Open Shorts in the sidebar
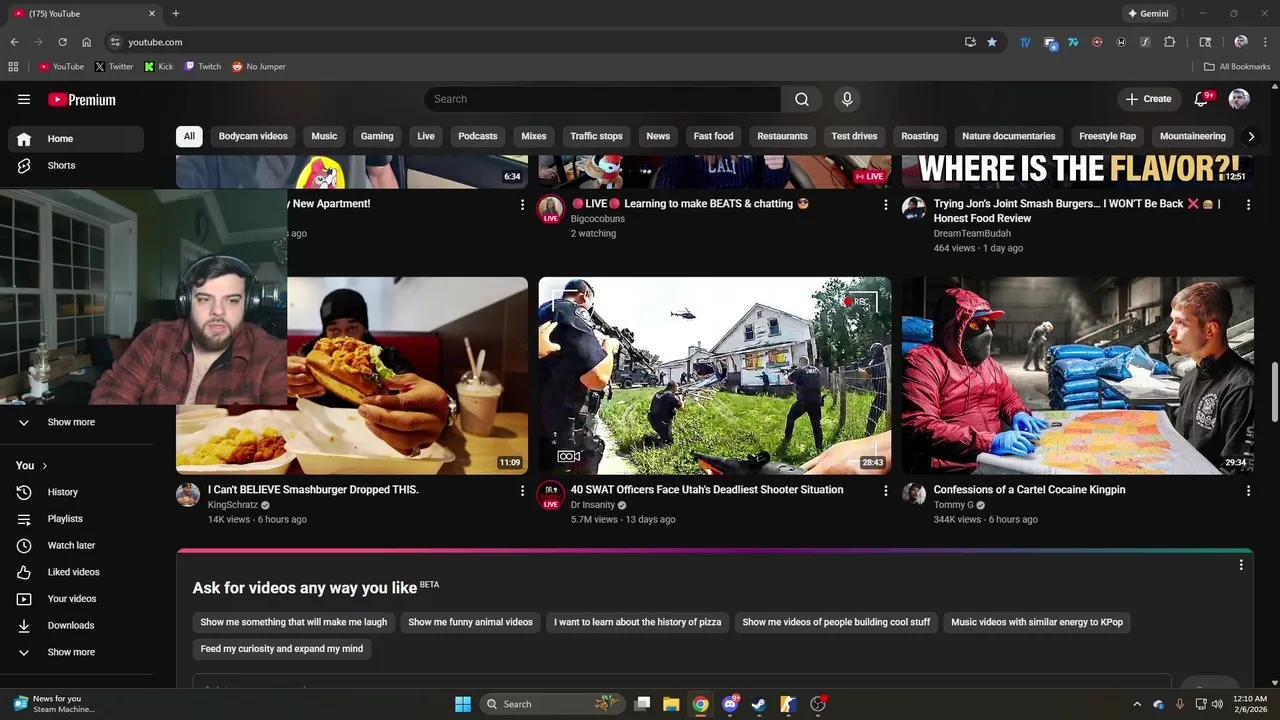1280x720 pixels. pyautogui.click(x=76, y=166)
